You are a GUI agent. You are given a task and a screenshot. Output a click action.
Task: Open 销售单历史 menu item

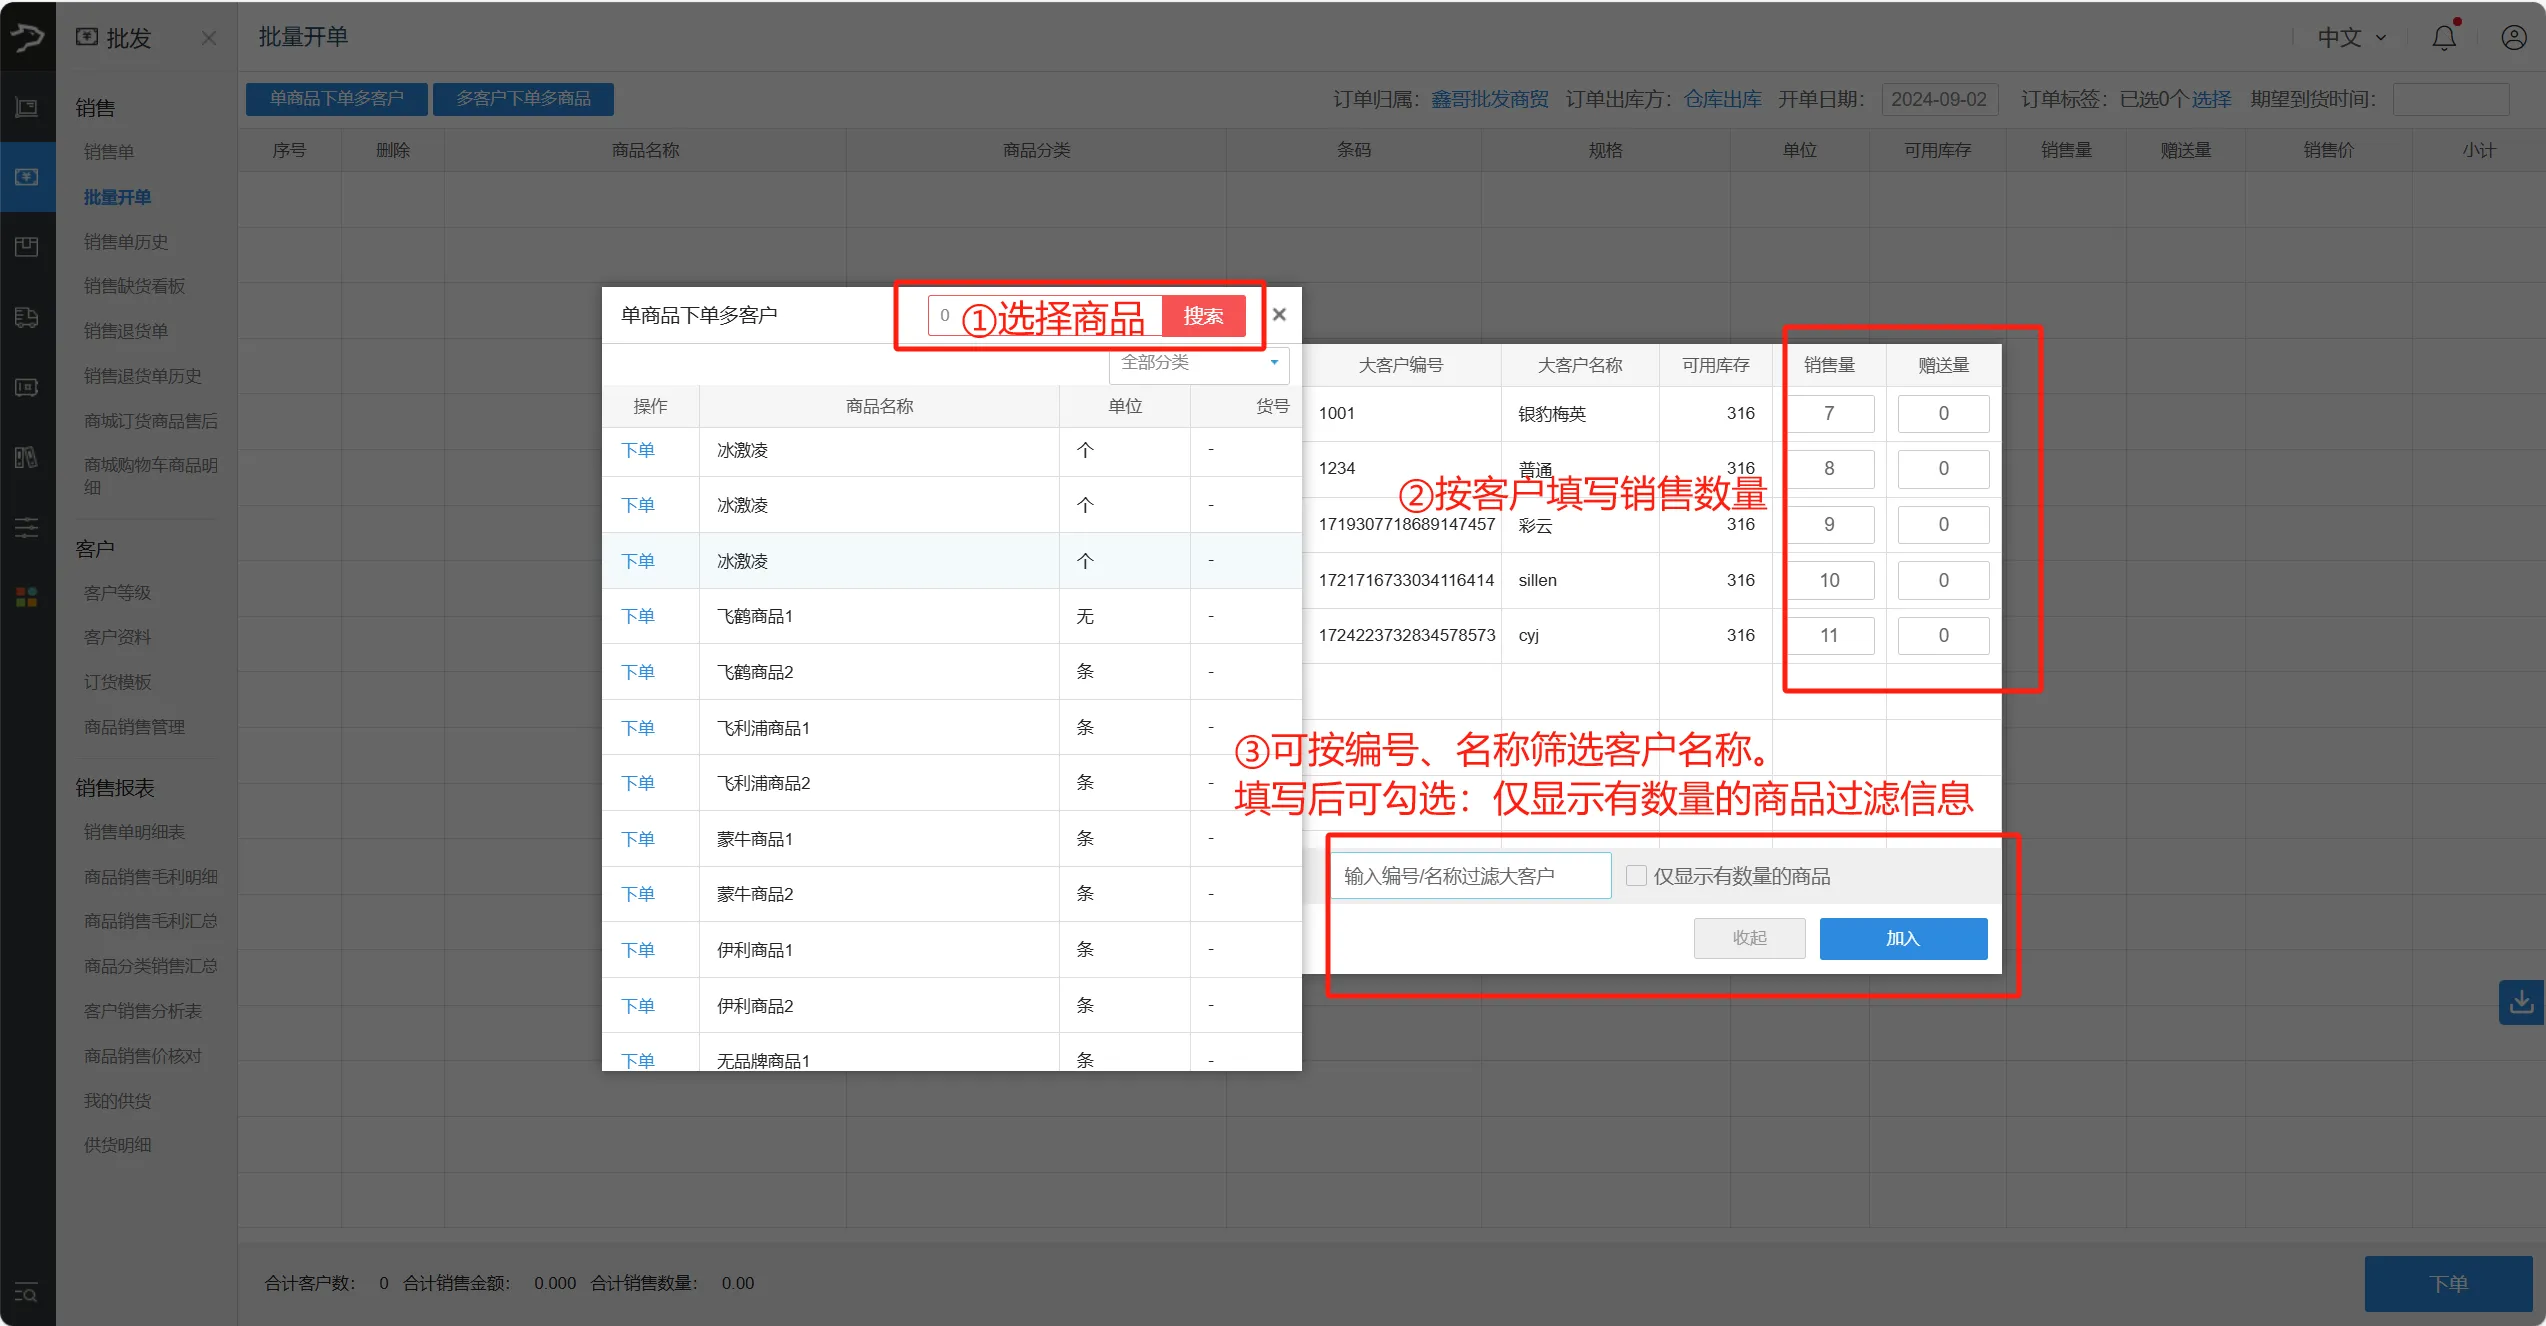point(127,241)
